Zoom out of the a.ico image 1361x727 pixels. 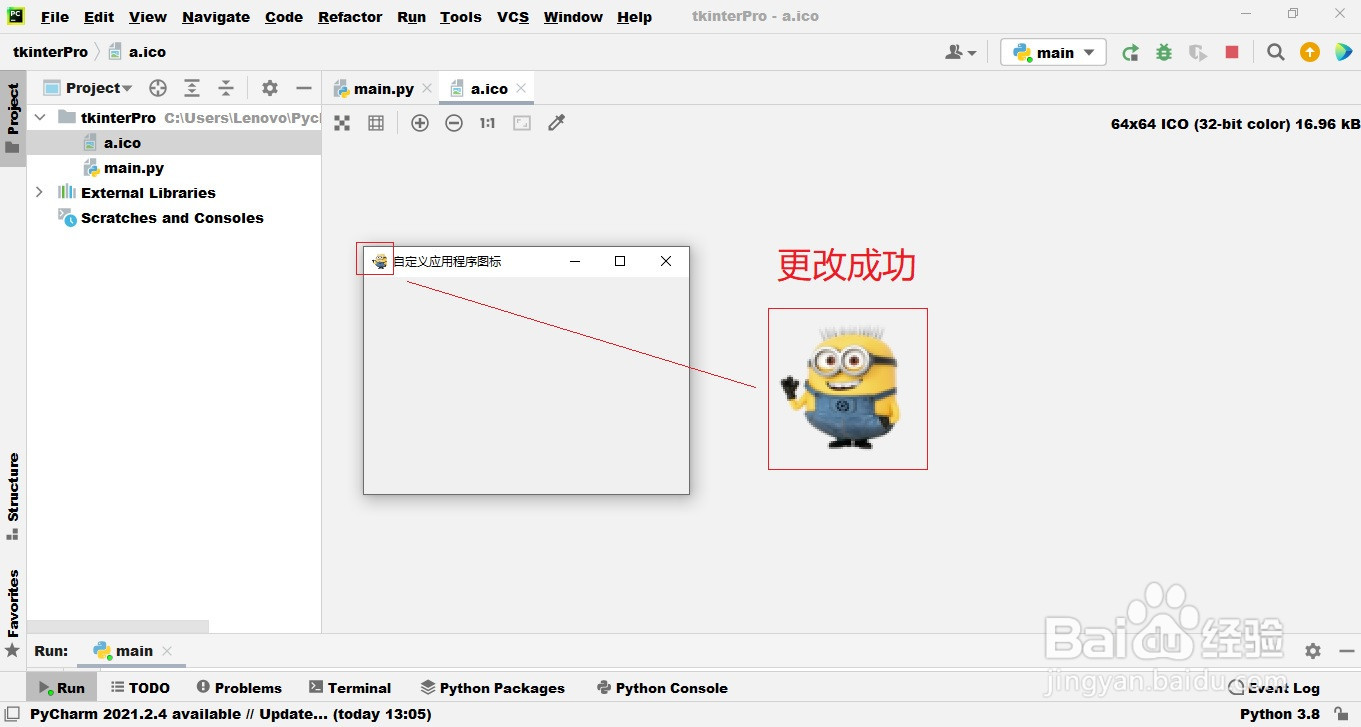(x=454, y=123)
